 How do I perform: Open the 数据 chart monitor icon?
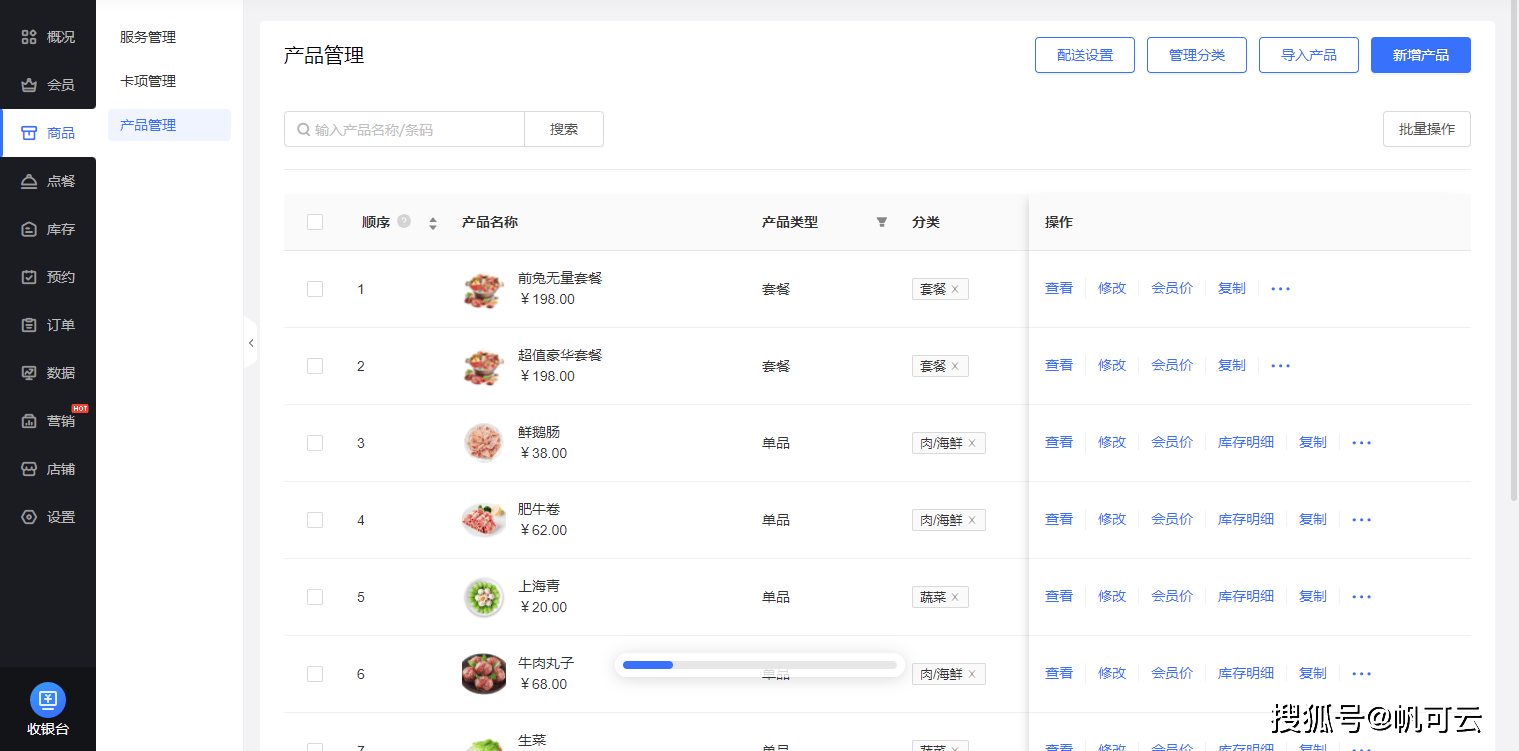[x=29, y=373]
